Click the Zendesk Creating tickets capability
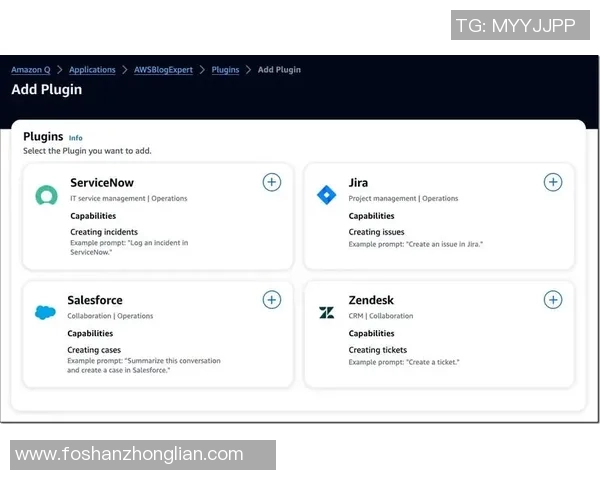The width and height of the screenshot is (600, 480). [378, 350]
